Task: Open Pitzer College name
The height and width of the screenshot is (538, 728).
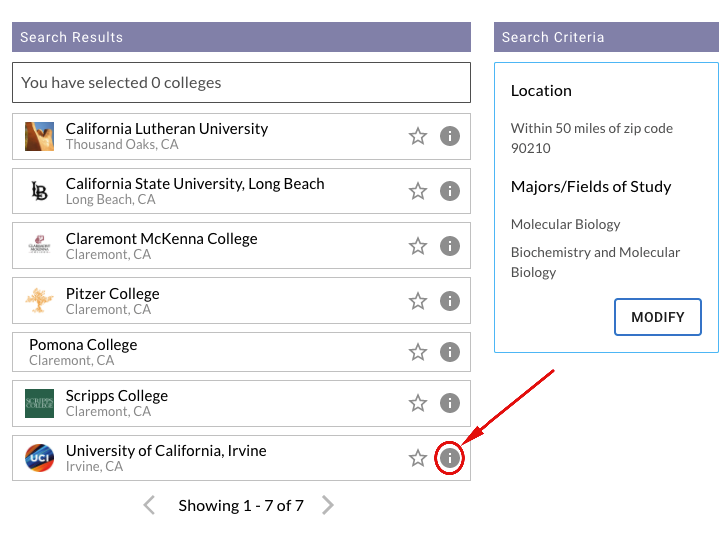Action: (x=112, y=294)
